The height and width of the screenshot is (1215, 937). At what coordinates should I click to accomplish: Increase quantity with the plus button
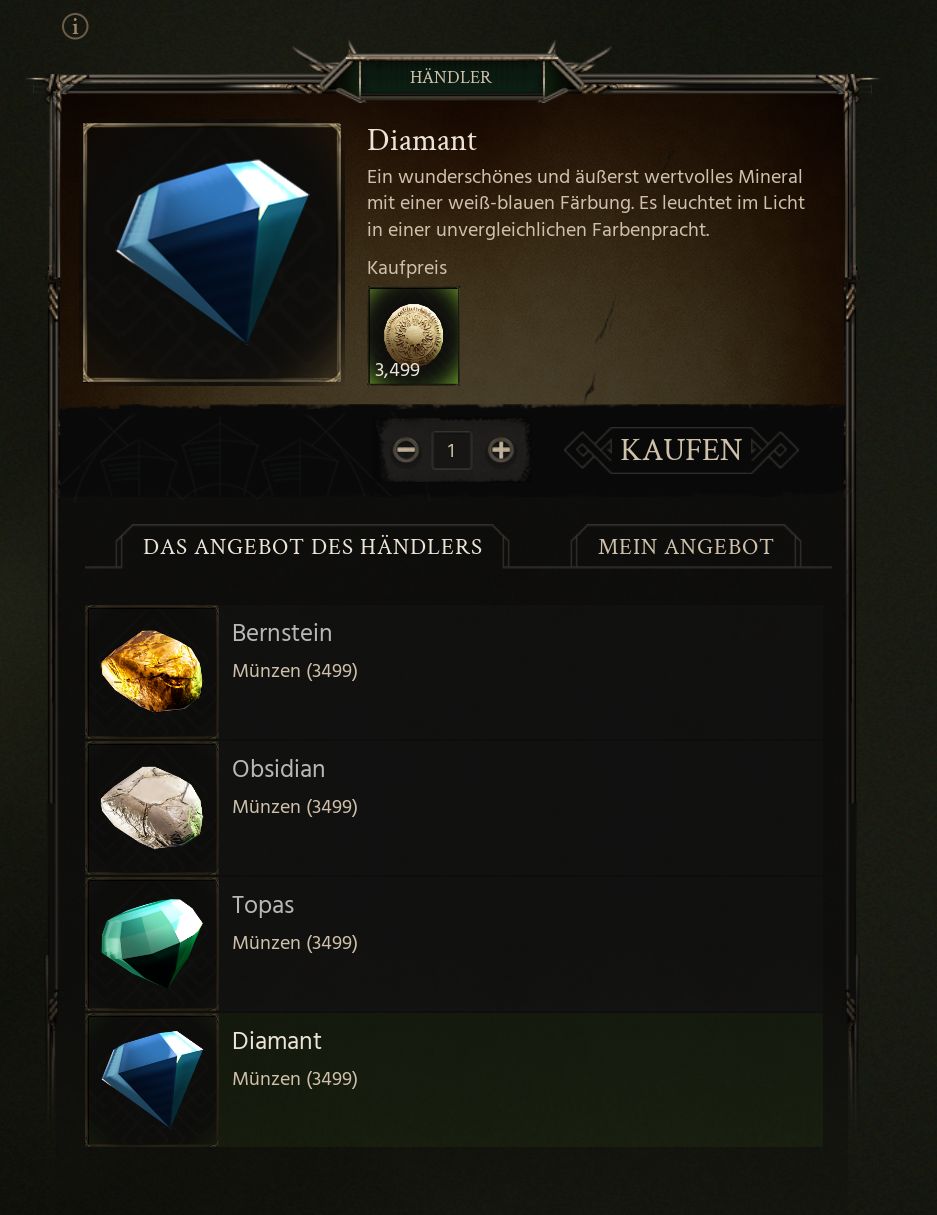coord(501,450)
